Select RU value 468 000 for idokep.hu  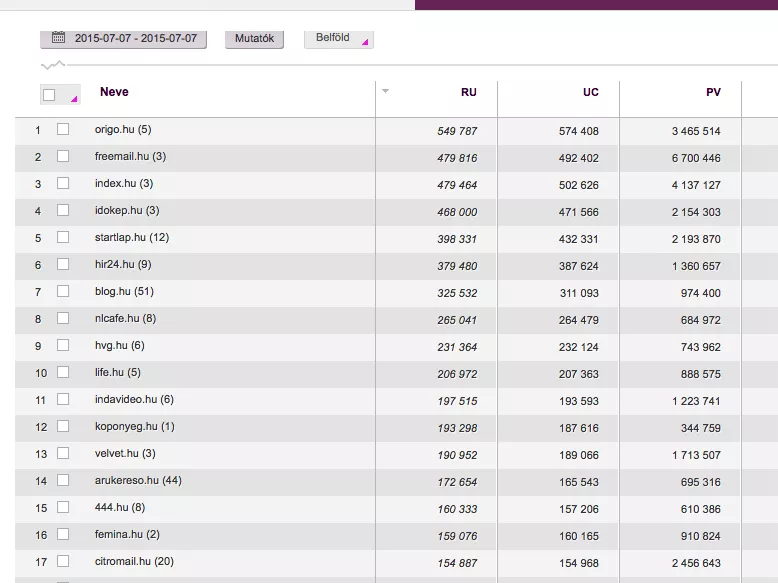click(457, 212)
